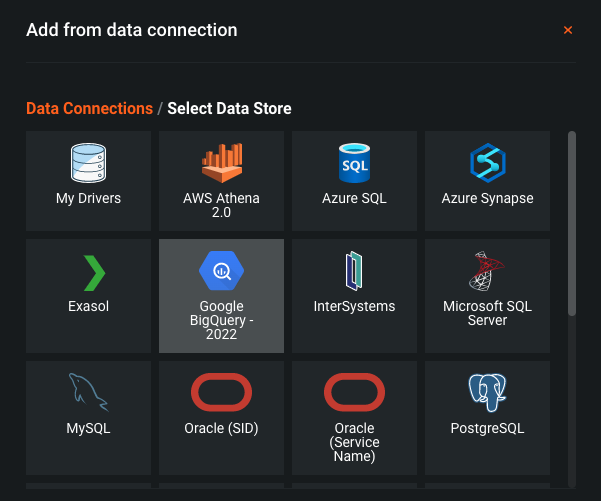The image size is (601, 501).
Task: Click the 'AWS Athena 2.0' label
Action: tap(222, 205)
